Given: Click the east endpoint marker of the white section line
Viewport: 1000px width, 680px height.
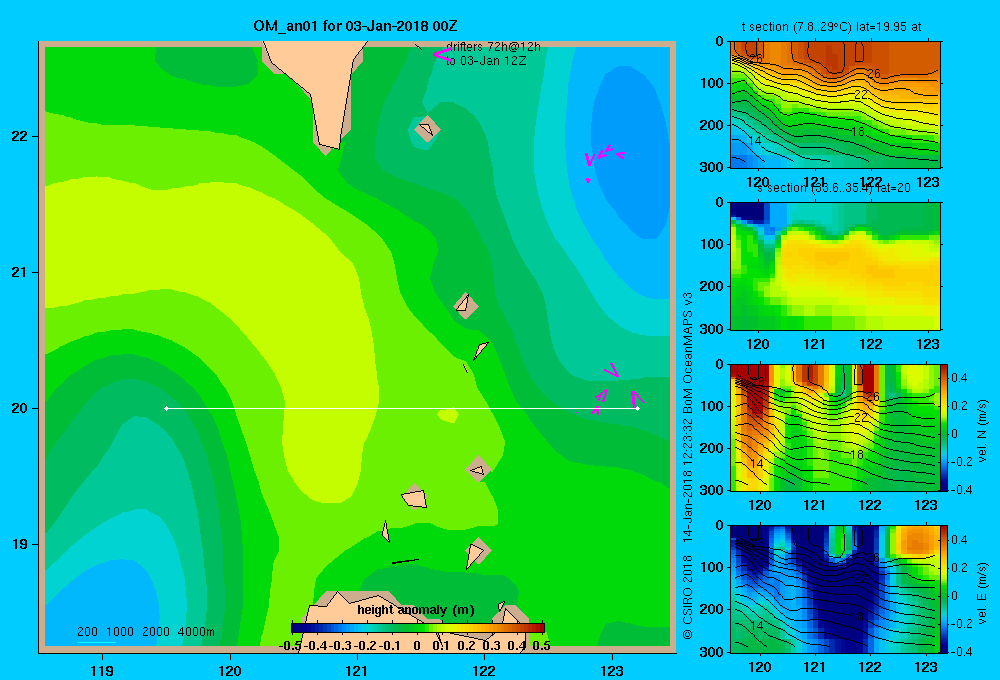Looking at the screenshot, I should (637, 408).
